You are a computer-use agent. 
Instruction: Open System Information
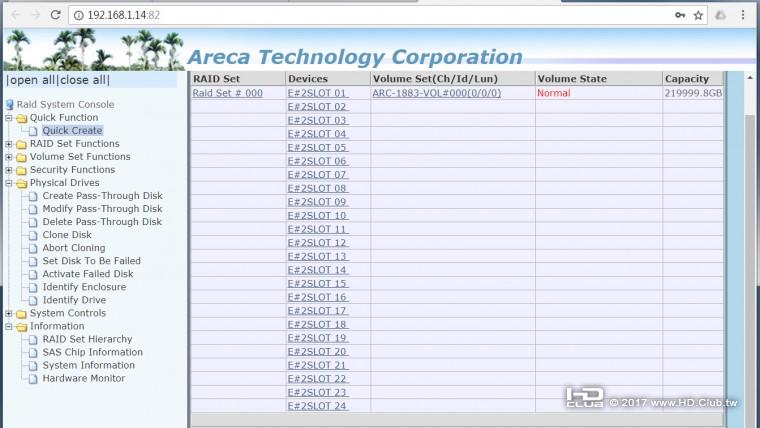point(89,365)
